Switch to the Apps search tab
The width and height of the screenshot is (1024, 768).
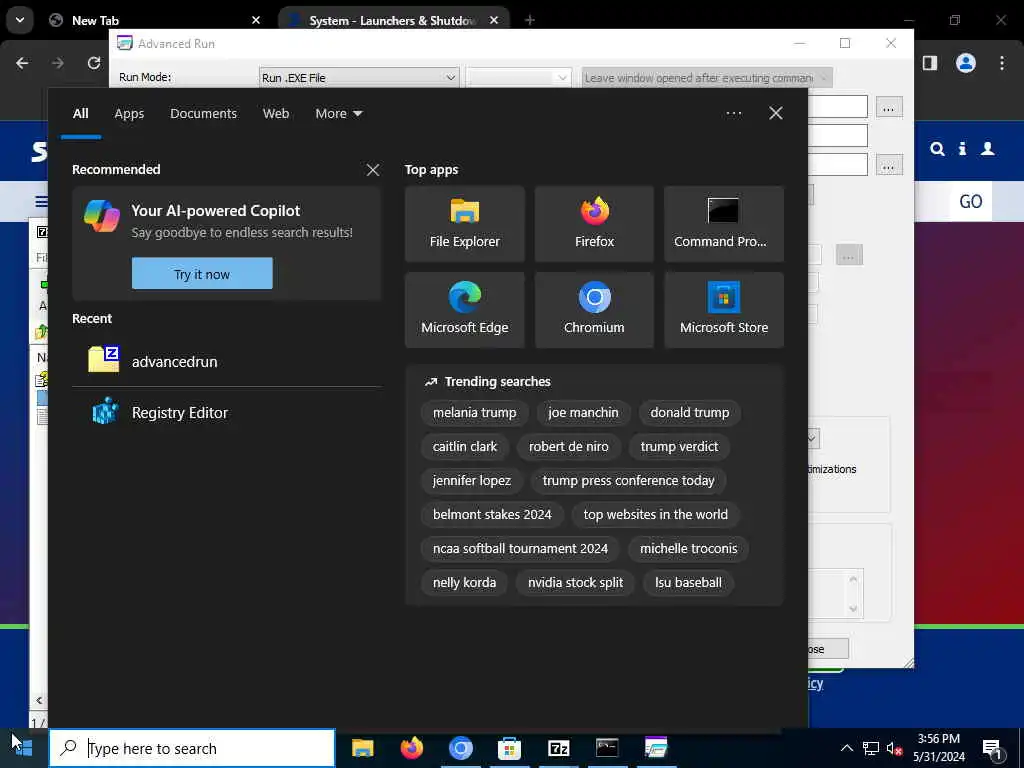point(129,114)
